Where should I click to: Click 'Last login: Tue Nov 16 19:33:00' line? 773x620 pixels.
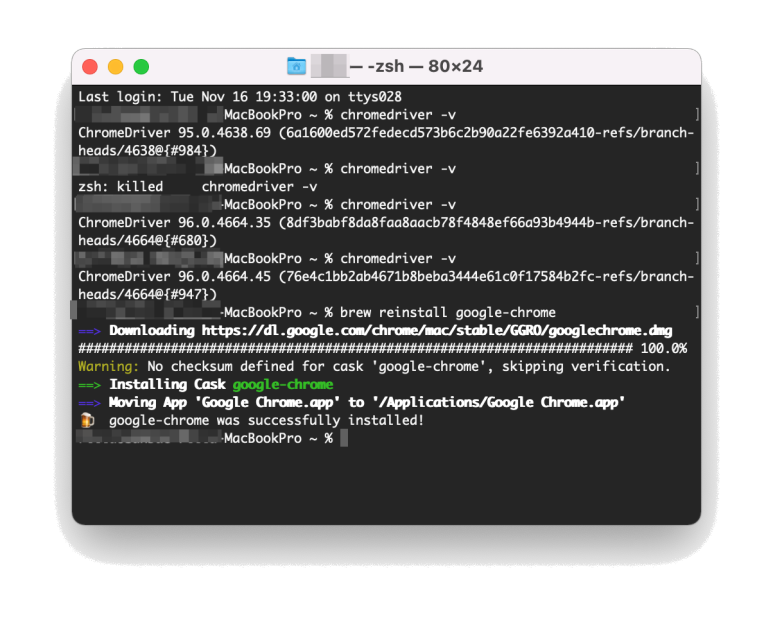pyautogui.click(x=240, y=97)
